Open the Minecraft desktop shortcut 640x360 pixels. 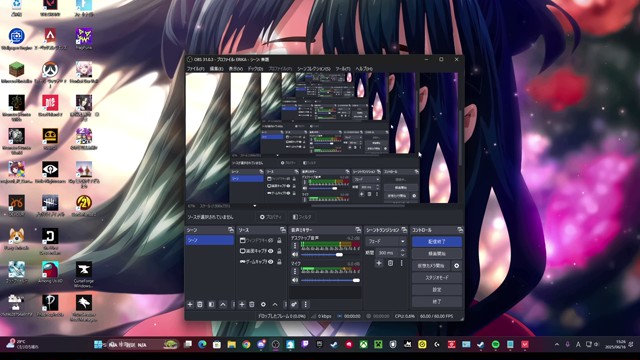(x=17, y=73)
